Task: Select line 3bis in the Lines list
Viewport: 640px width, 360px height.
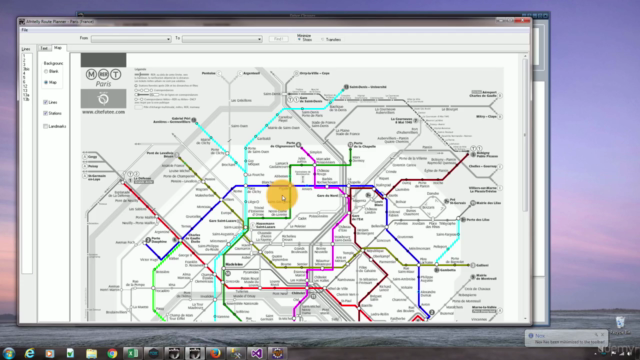Action: [26, 69]
